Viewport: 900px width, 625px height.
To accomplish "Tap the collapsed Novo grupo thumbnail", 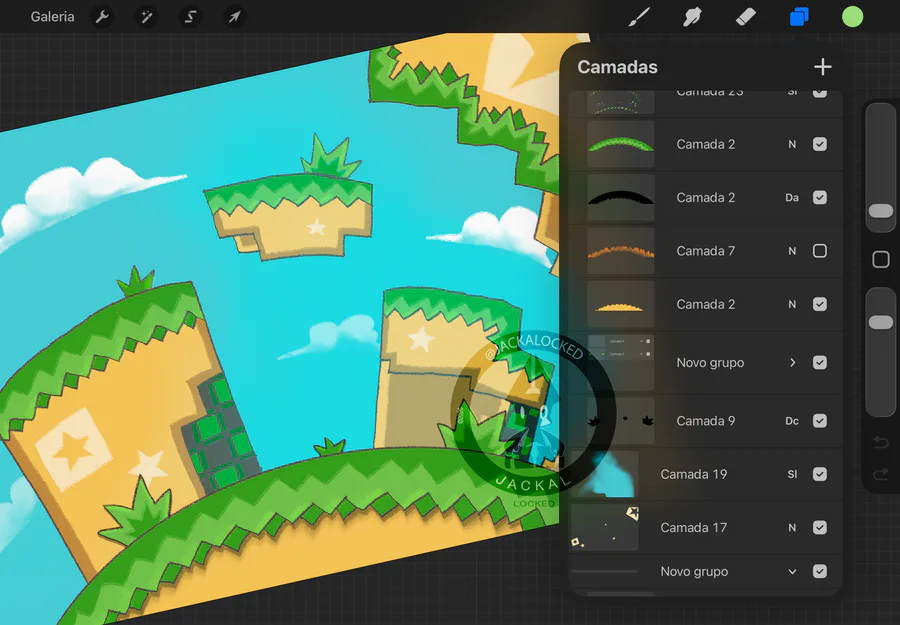I will coord(620,363).
